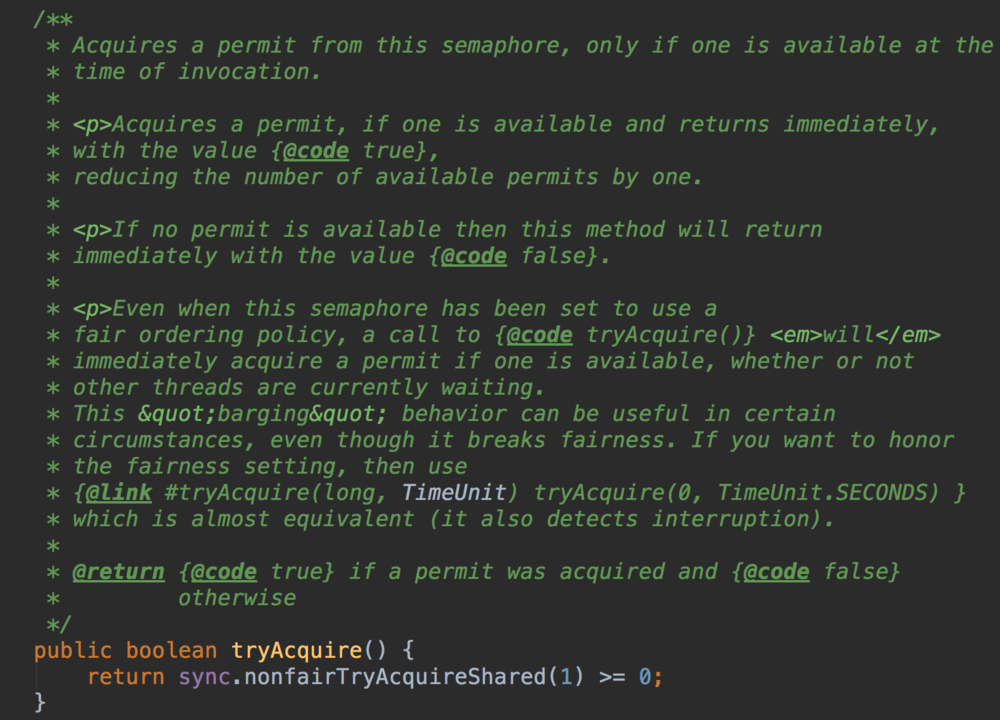Screen dimensions: 1000x720
Task: Click the >= comparison operator
Action: (612, 677)
